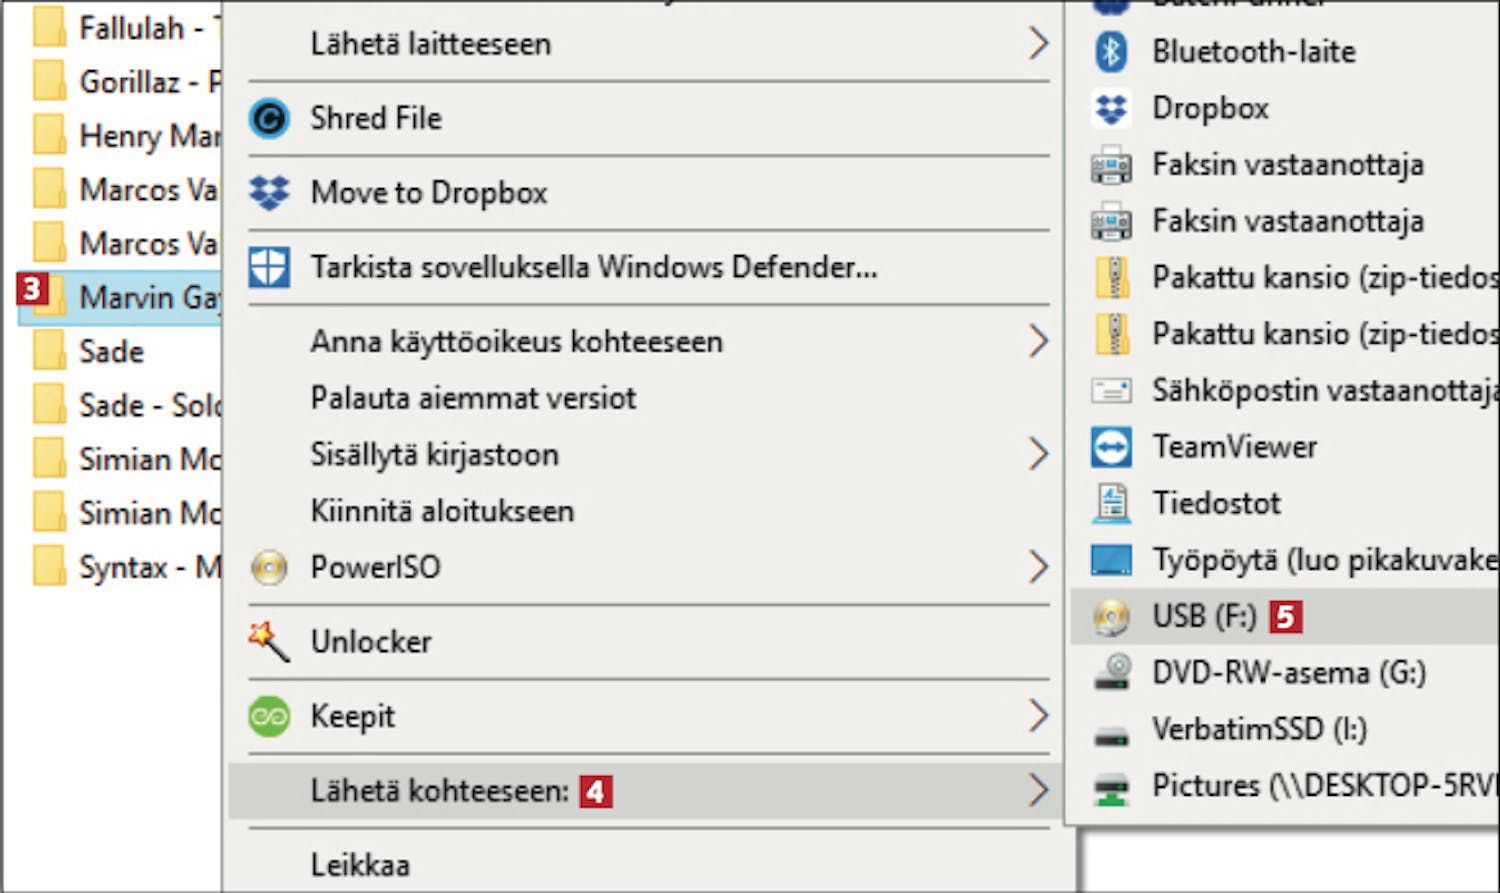
Task: Click the Unlocker wand icon
Action: 269,642
